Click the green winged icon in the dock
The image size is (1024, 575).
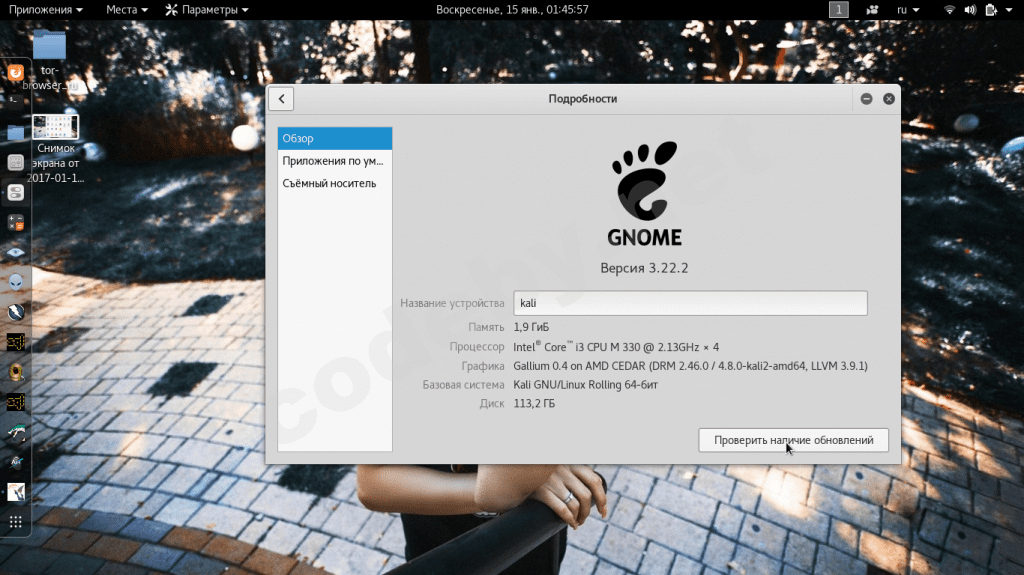tap(16, 432)
